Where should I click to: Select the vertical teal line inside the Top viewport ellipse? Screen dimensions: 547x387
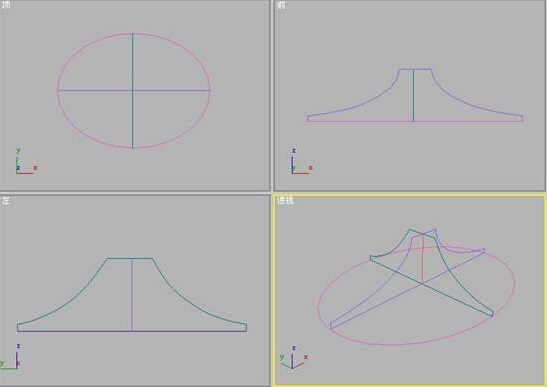point(133,63)
